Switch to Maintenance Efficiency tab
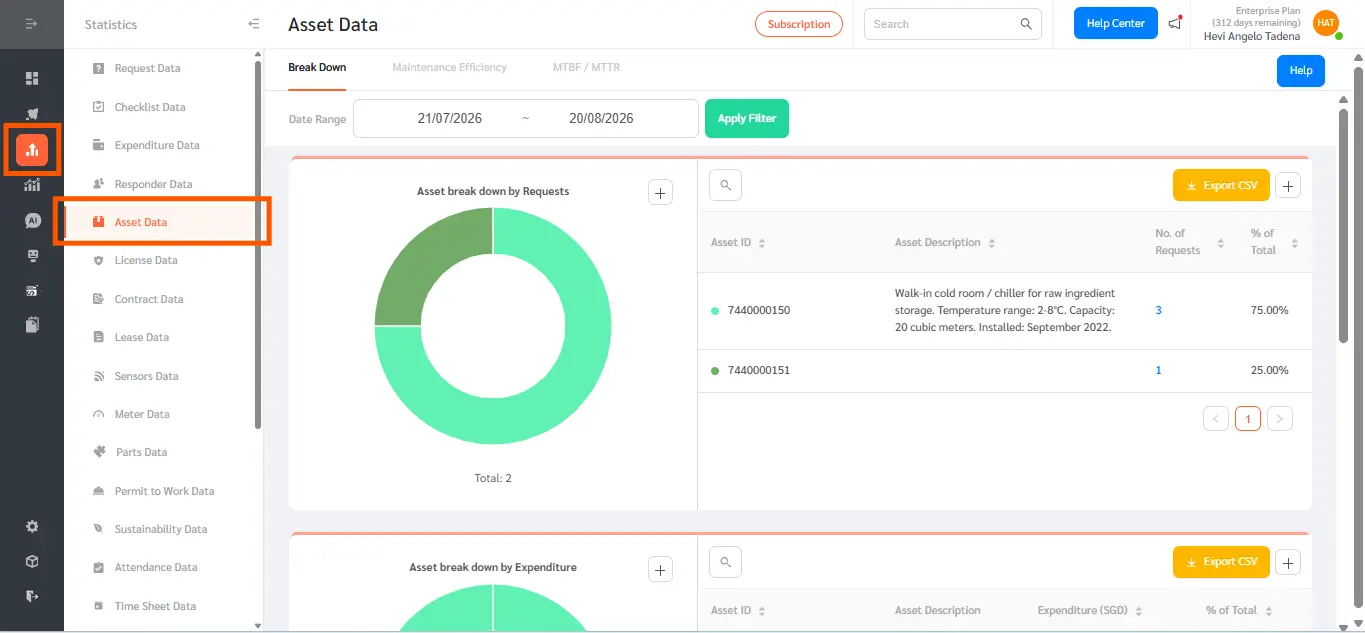Screen dimensions: 1365x633 pyautogui.click(x=449, y=67)
